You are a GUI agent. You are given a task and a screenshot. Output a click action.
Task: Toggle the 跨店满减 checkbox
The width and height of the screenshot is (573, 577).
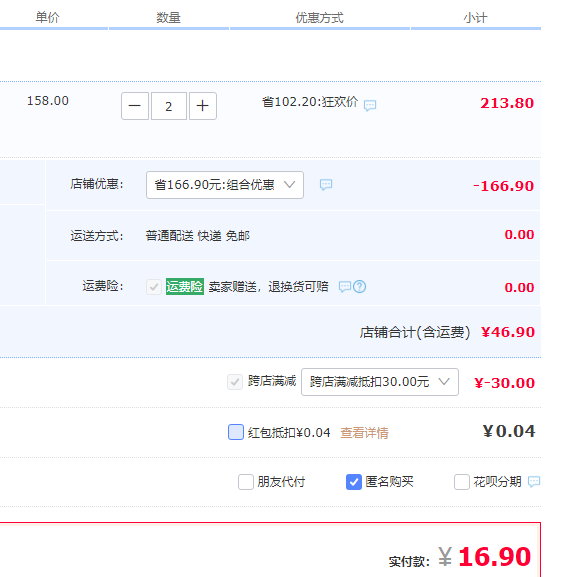235,382
